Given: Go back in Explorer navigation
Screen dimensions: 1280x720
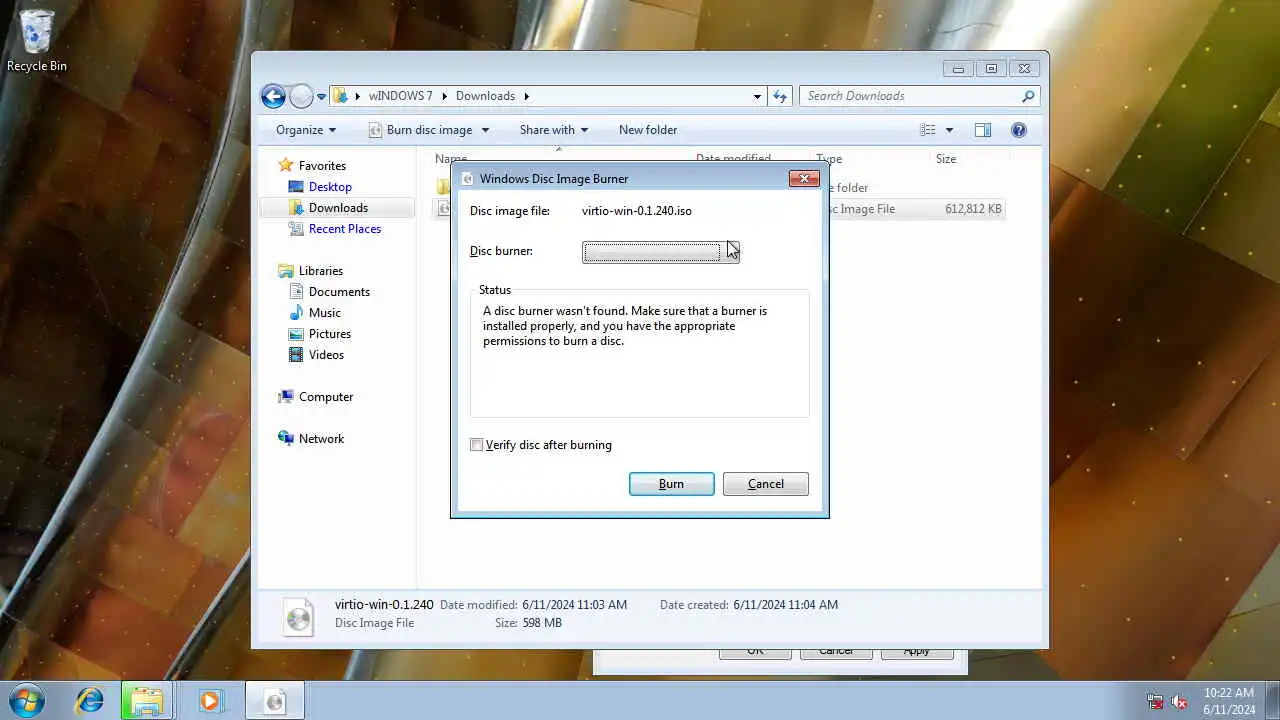Looking at the screenshot, I should click(273, 96).
